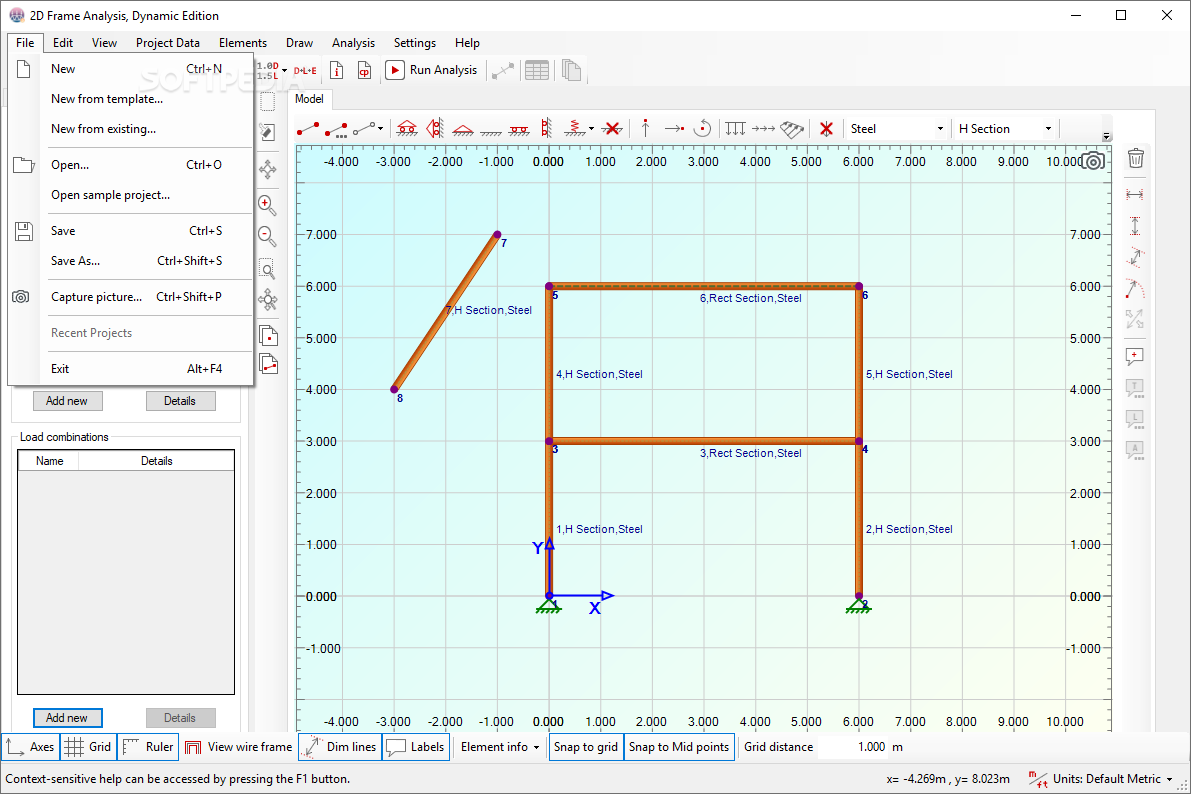Select the horizontal point load arrow tool
Screen dimensions: 1191x794
[x=674, y=128]
